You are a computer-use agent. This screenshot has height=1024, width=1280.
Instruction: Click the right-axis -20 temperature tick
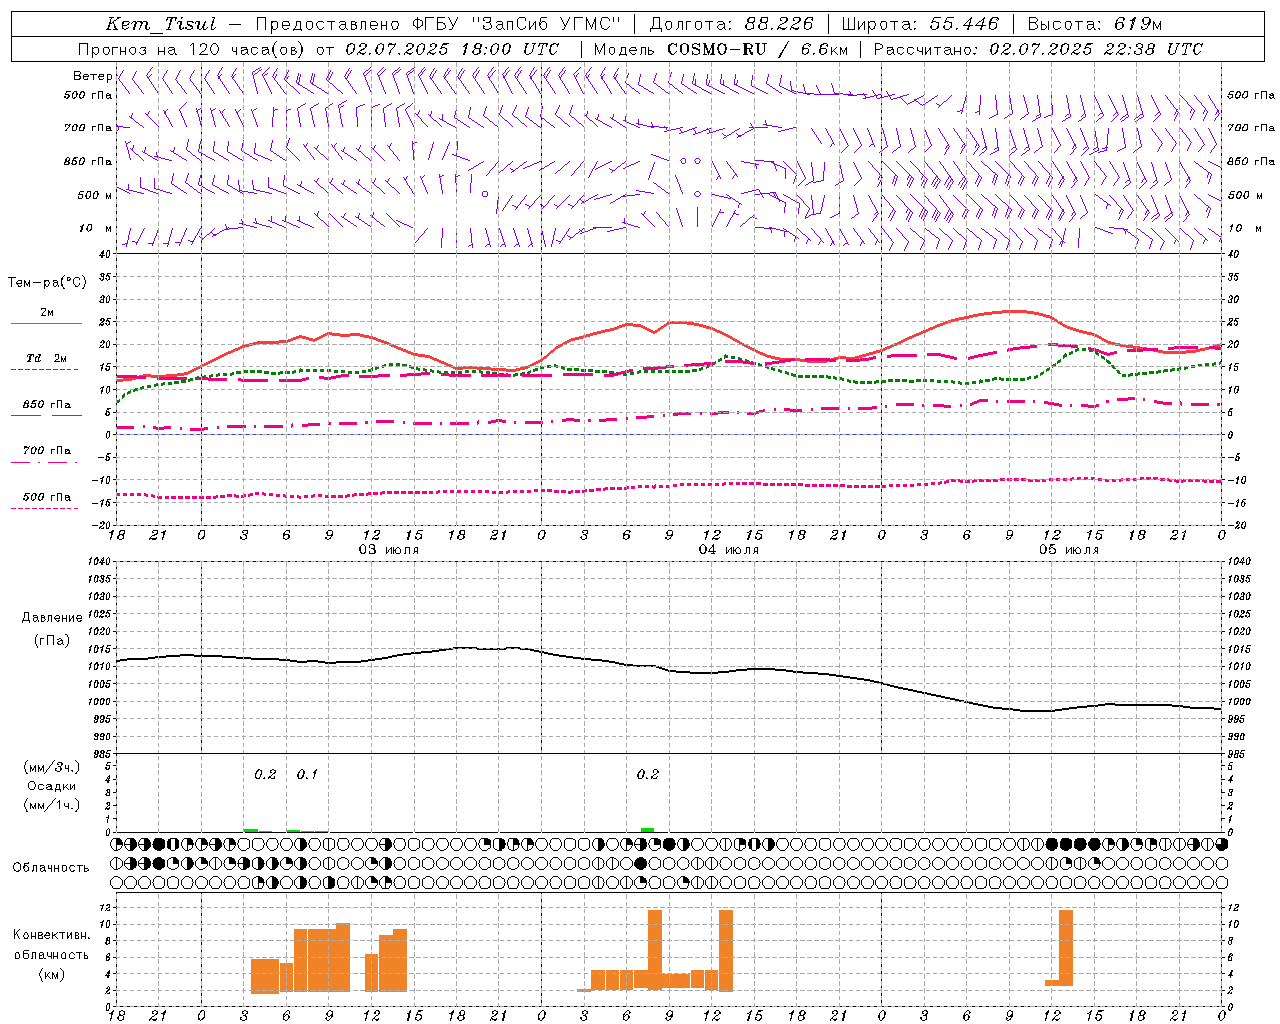coord(1237,525)
